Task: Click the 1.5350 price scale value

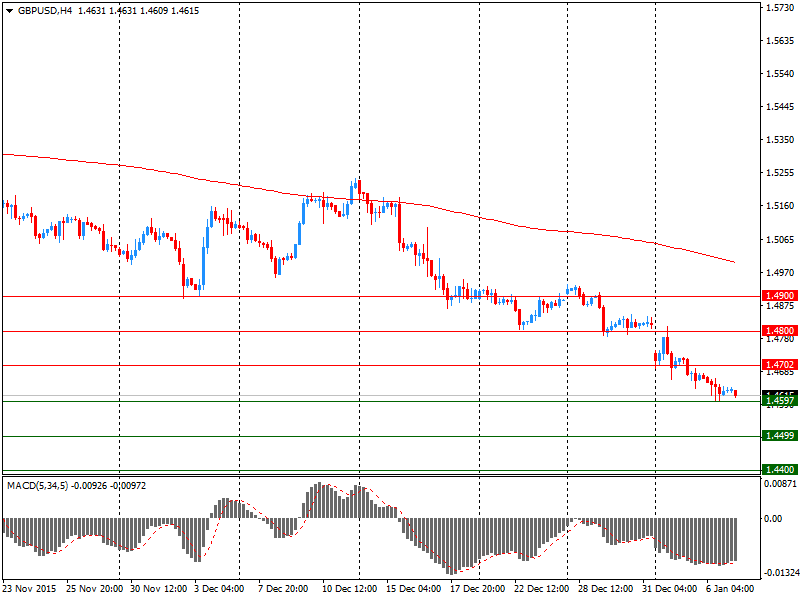Action: click(x=780, y=140)
